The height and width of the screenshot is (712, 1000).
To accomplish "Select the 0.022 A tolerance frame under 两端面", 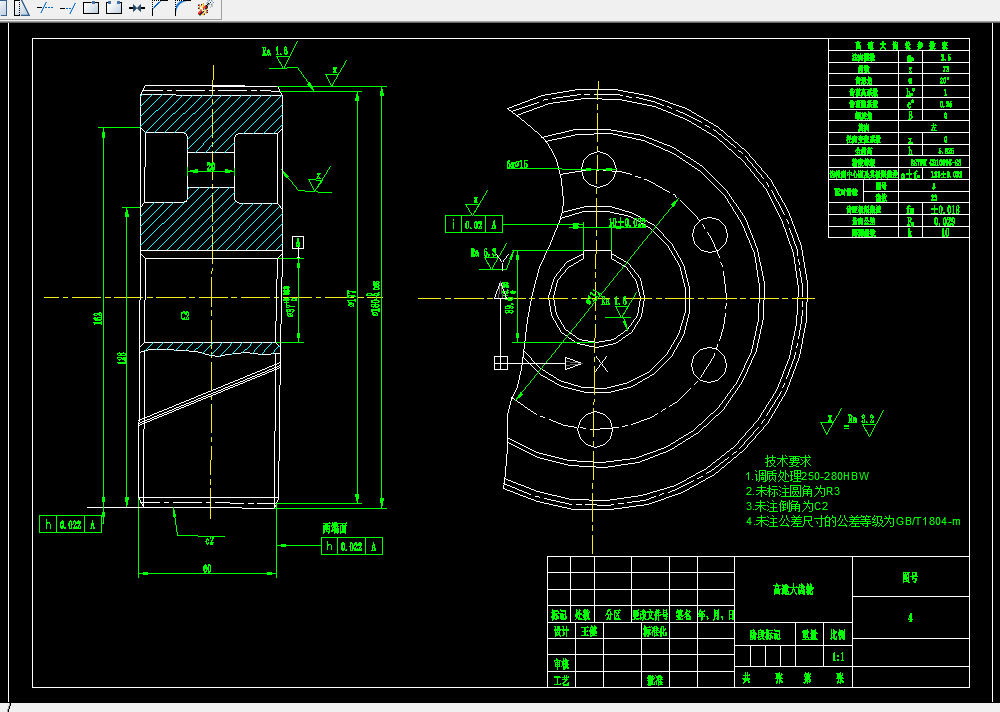I will pyautogui.click(x=351, y=546).
